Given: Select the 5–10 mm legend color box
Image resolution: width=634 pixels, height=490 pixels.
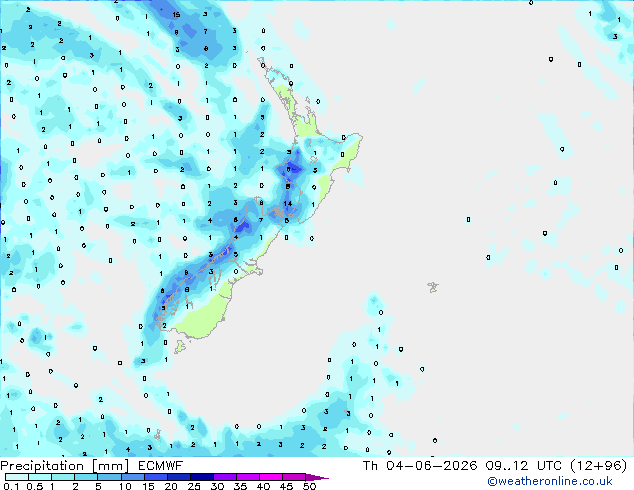Looking at the screenshot, I should (x=110, y=477).
